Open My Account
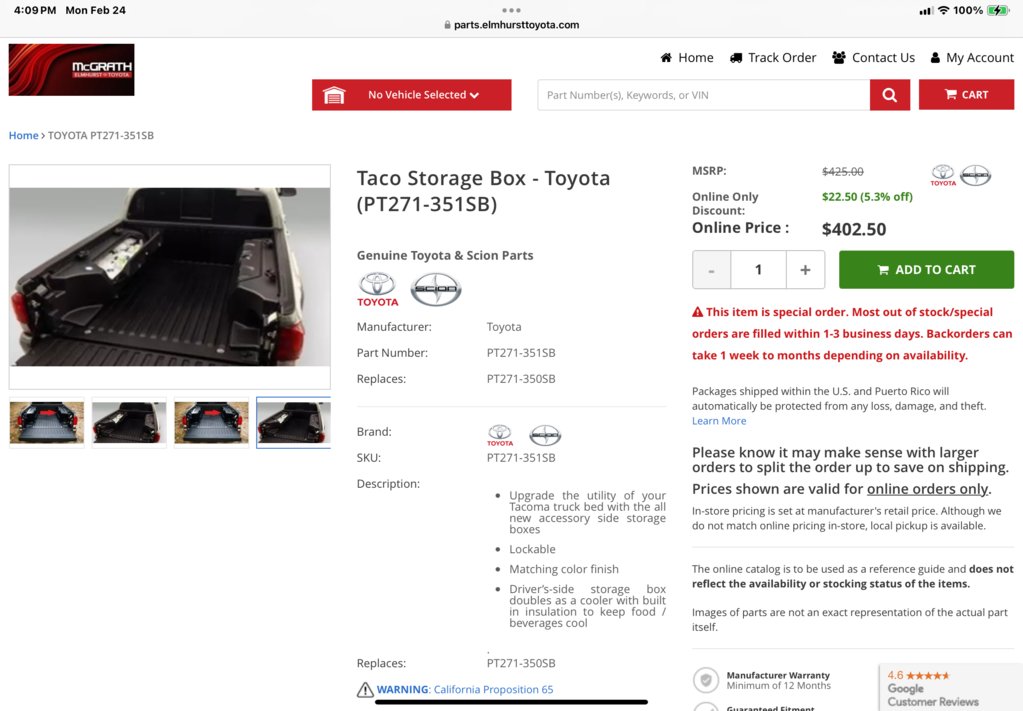The width and height of the screenshot is (1023, 711). (971, 57)
